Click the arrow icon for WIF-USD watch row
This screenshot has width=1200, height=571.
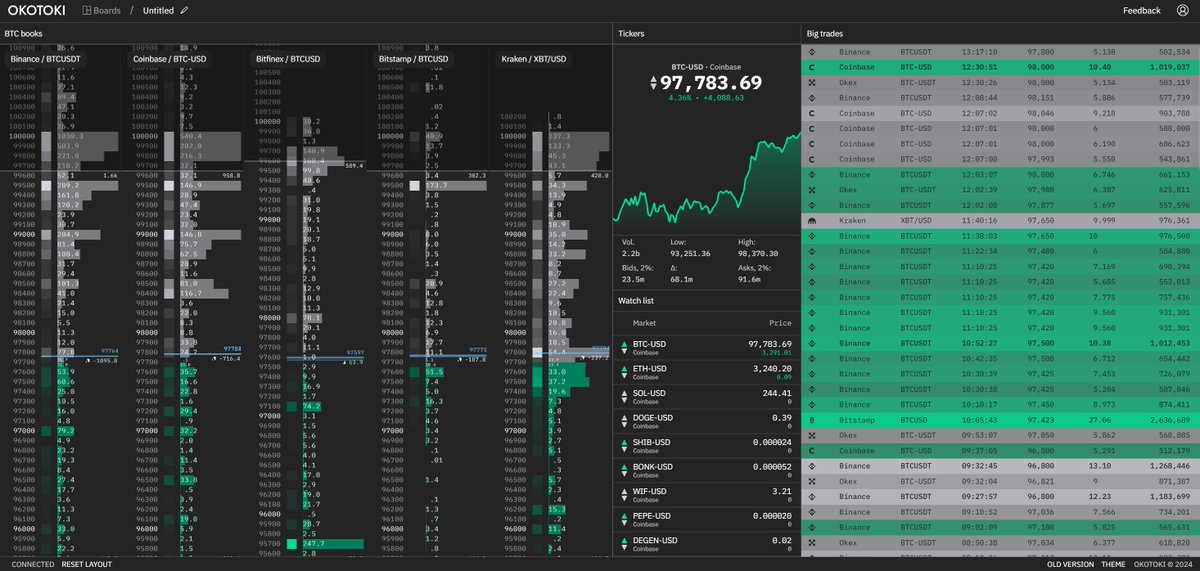(624, 495)
